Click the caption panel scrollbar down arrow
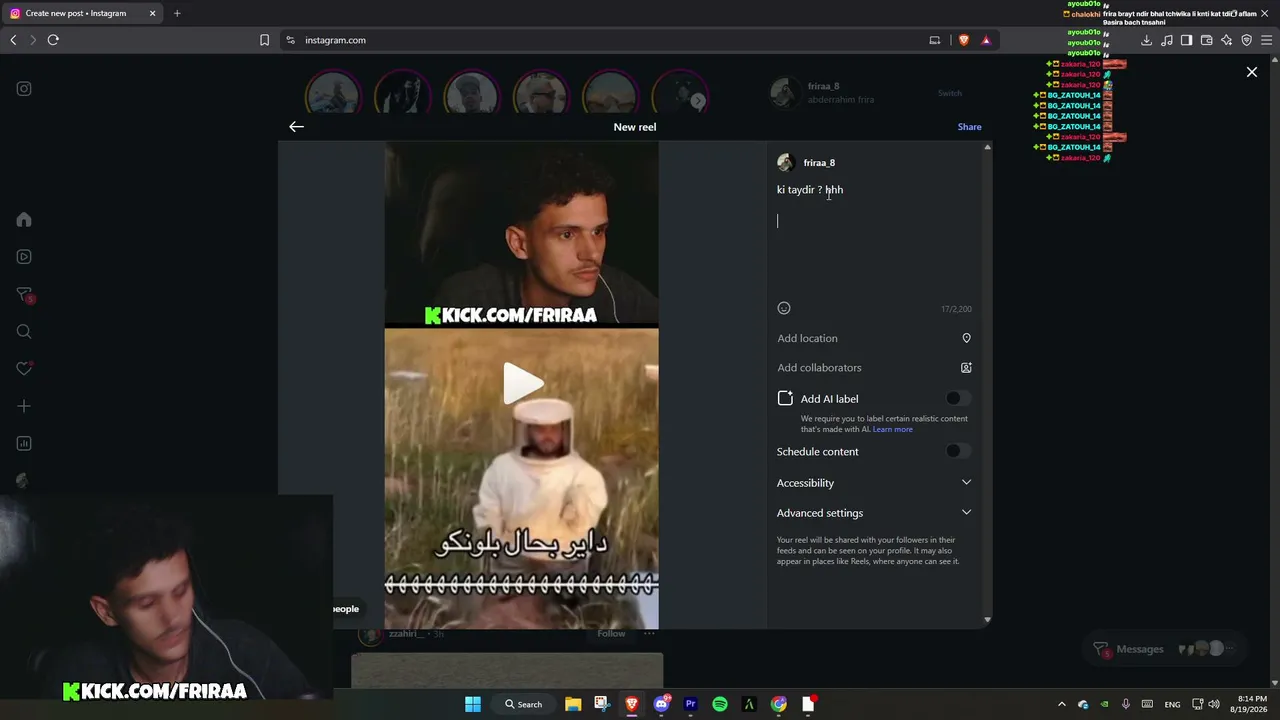Viewport: 1280px width, 720px height. 987,620
